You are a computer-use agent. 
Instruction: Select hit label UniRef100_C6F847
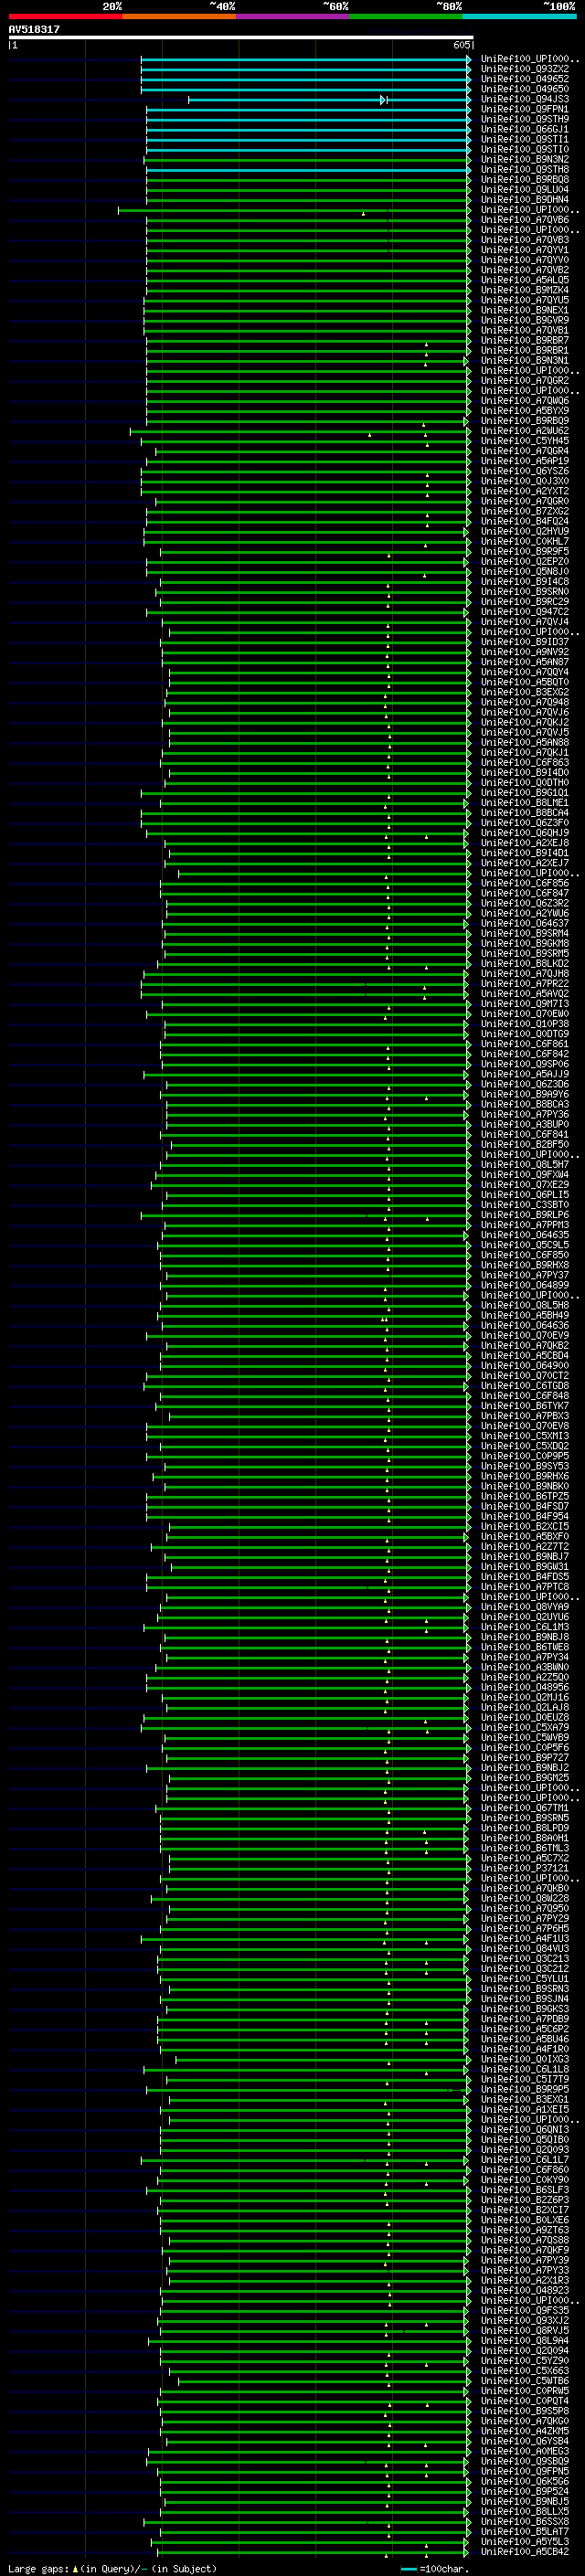[x=525, y=893]
